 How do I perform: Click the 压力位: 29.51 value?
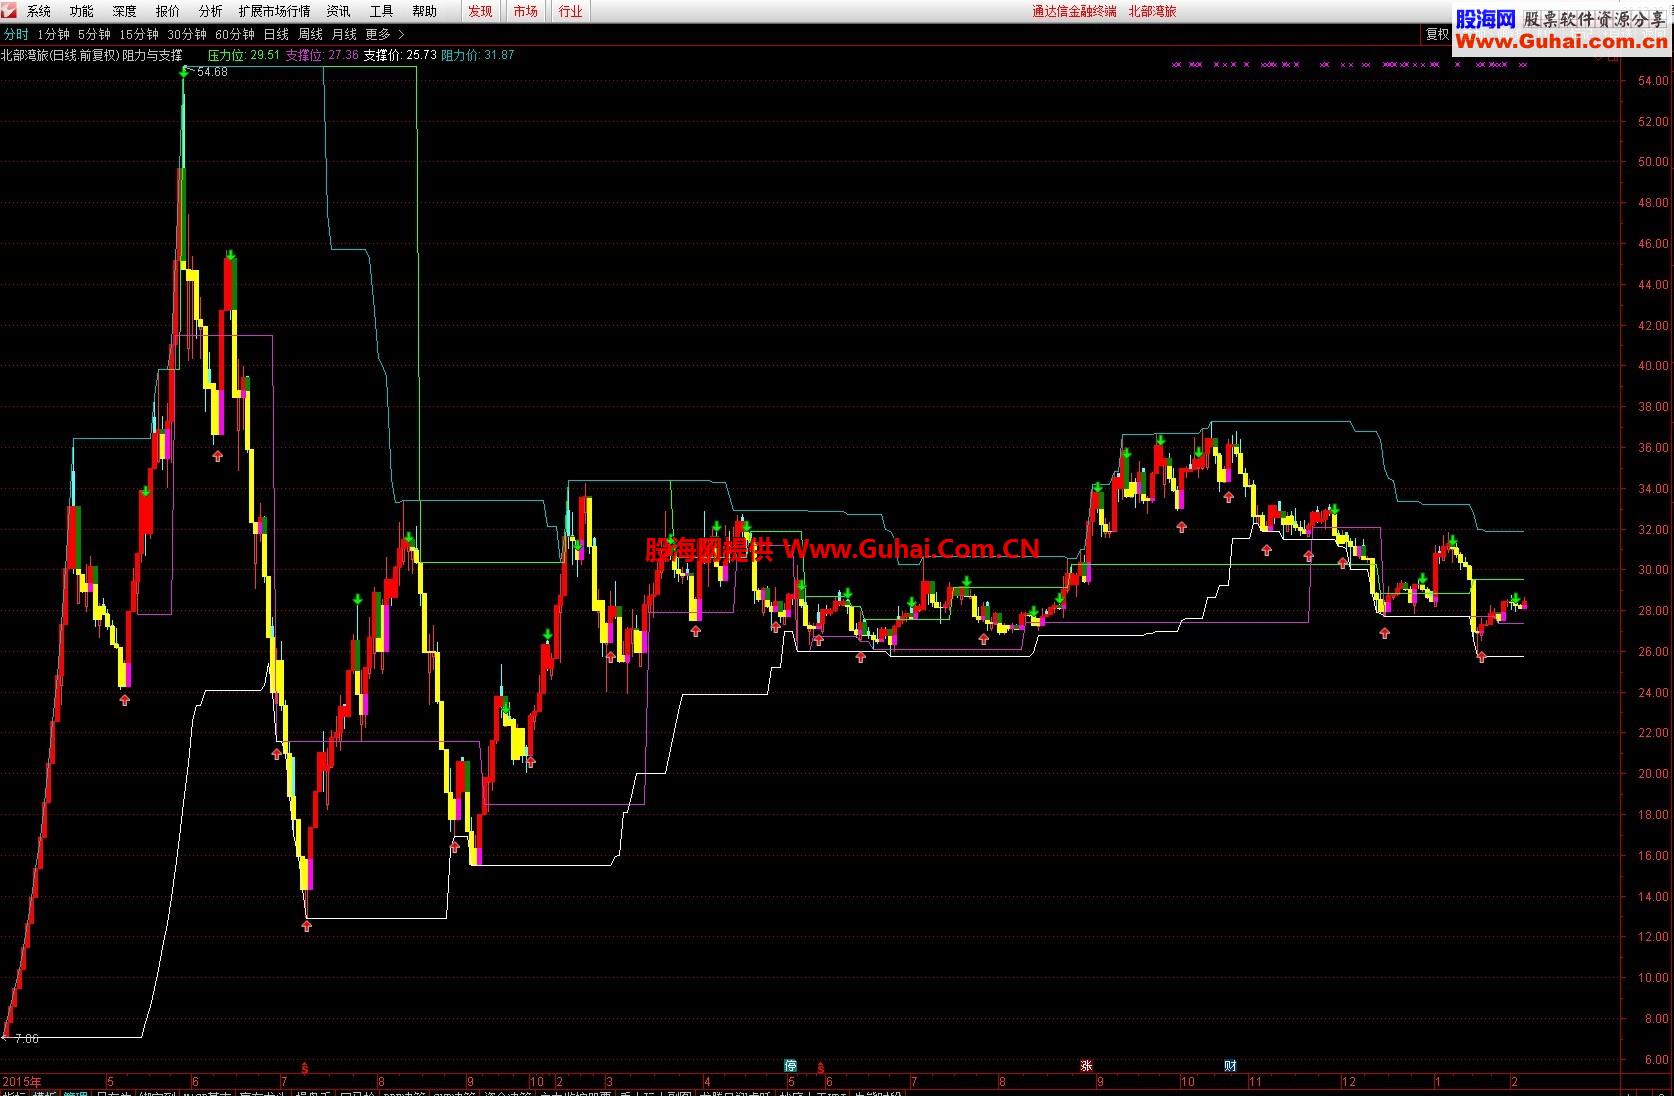point(244,55)
